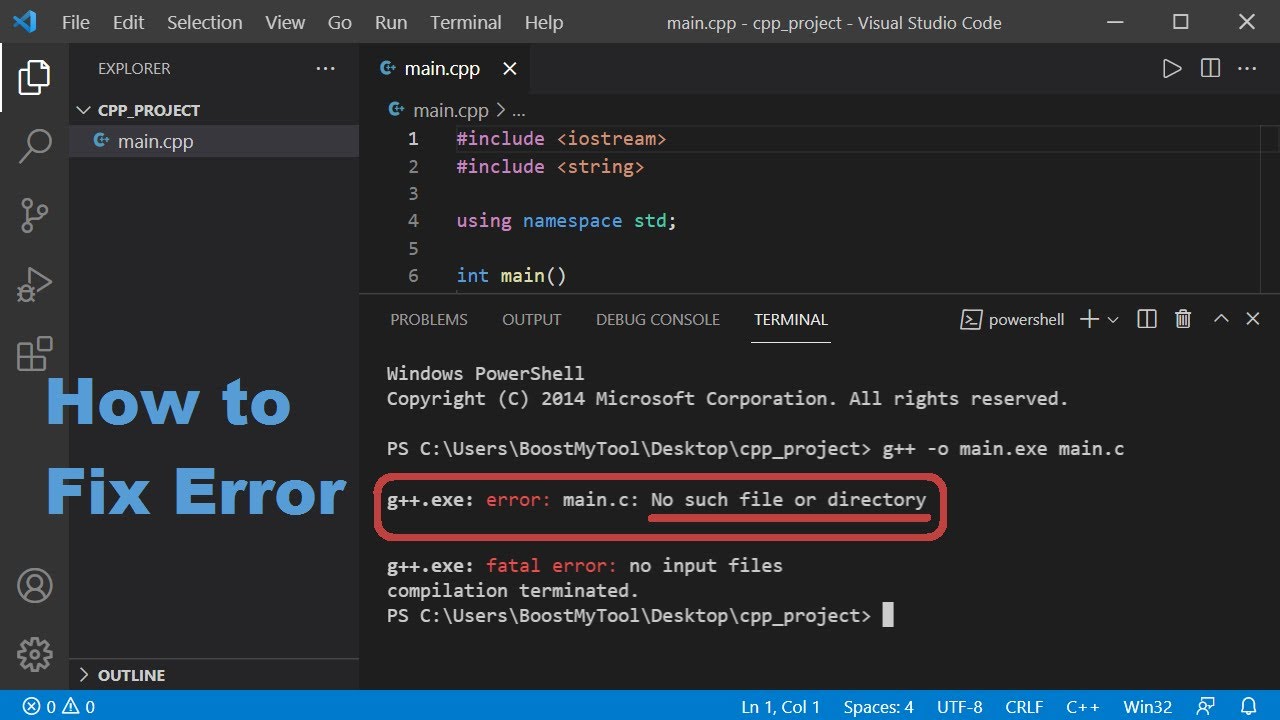Click the EXPLORER panel title
This screenshot has width=1280, height=720.
pos(134,69)
